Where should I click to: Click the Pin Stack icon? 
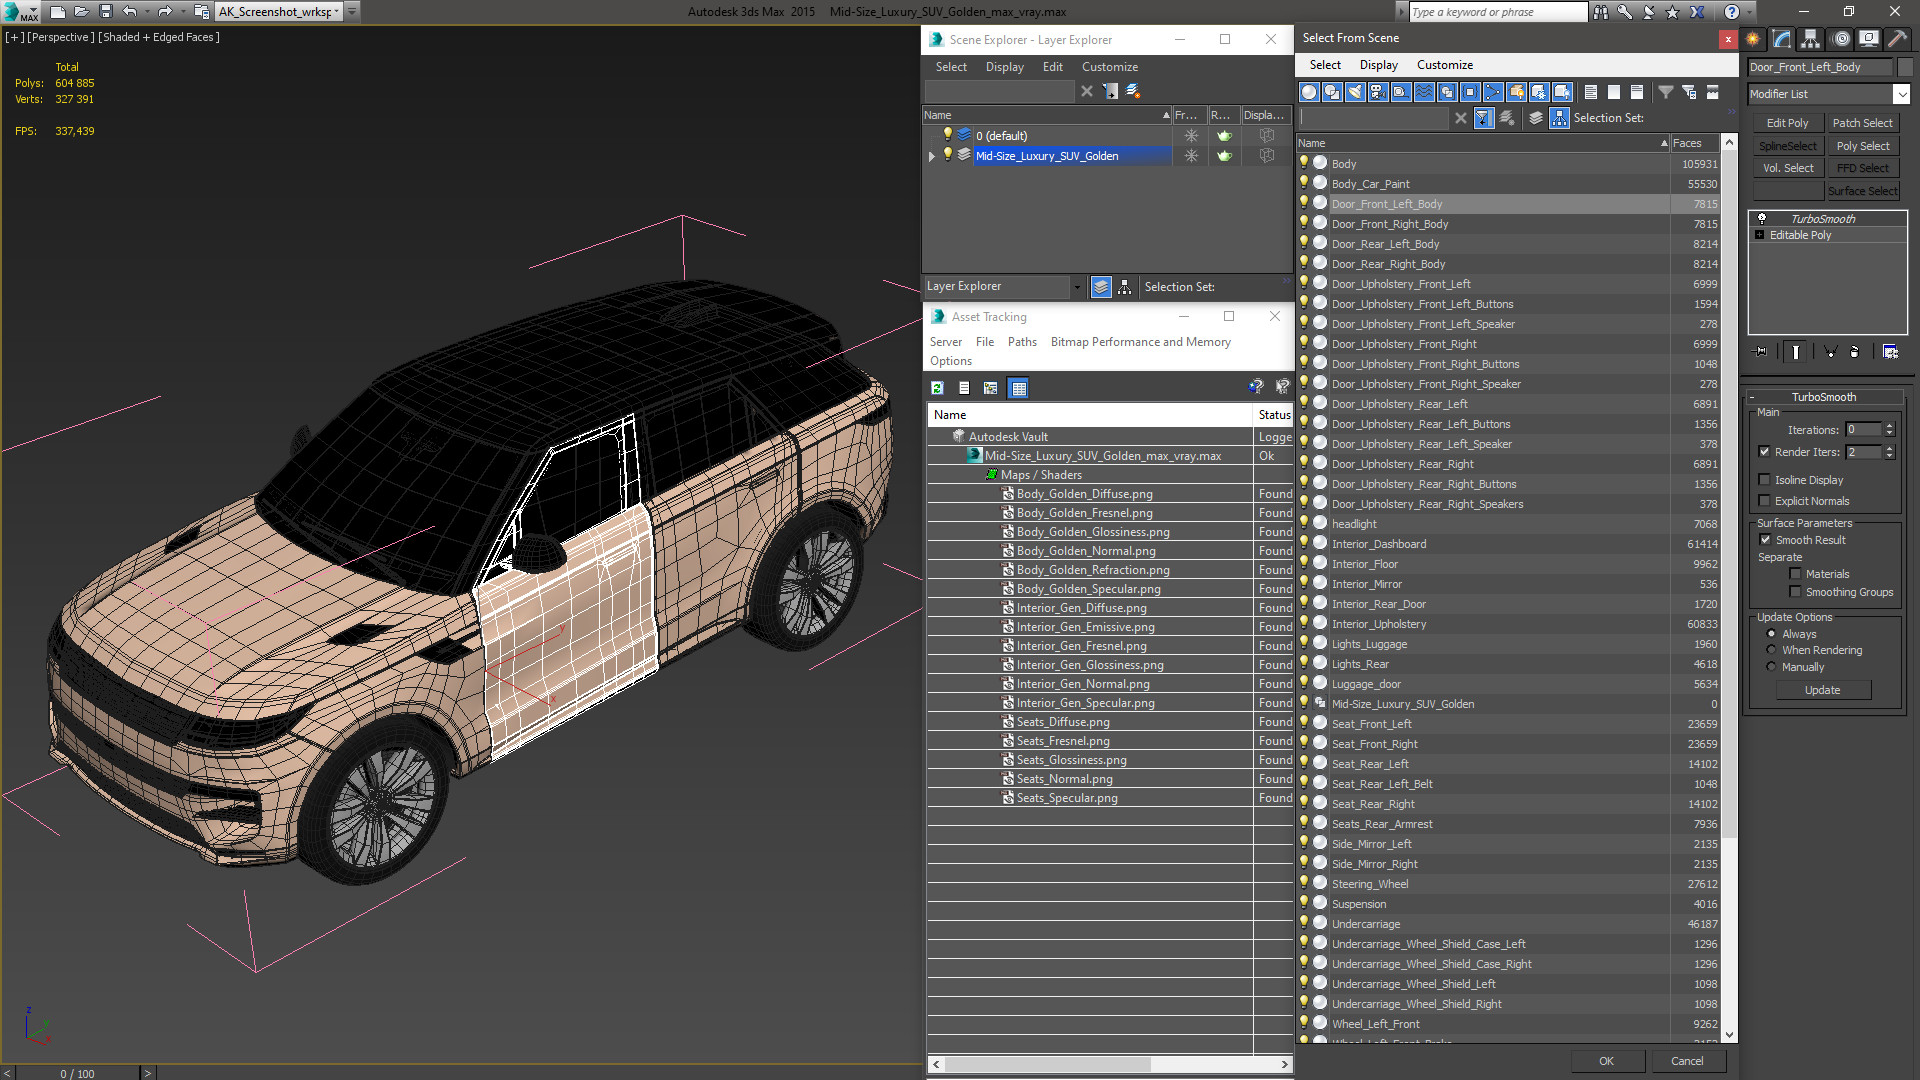coord(1762,352)
